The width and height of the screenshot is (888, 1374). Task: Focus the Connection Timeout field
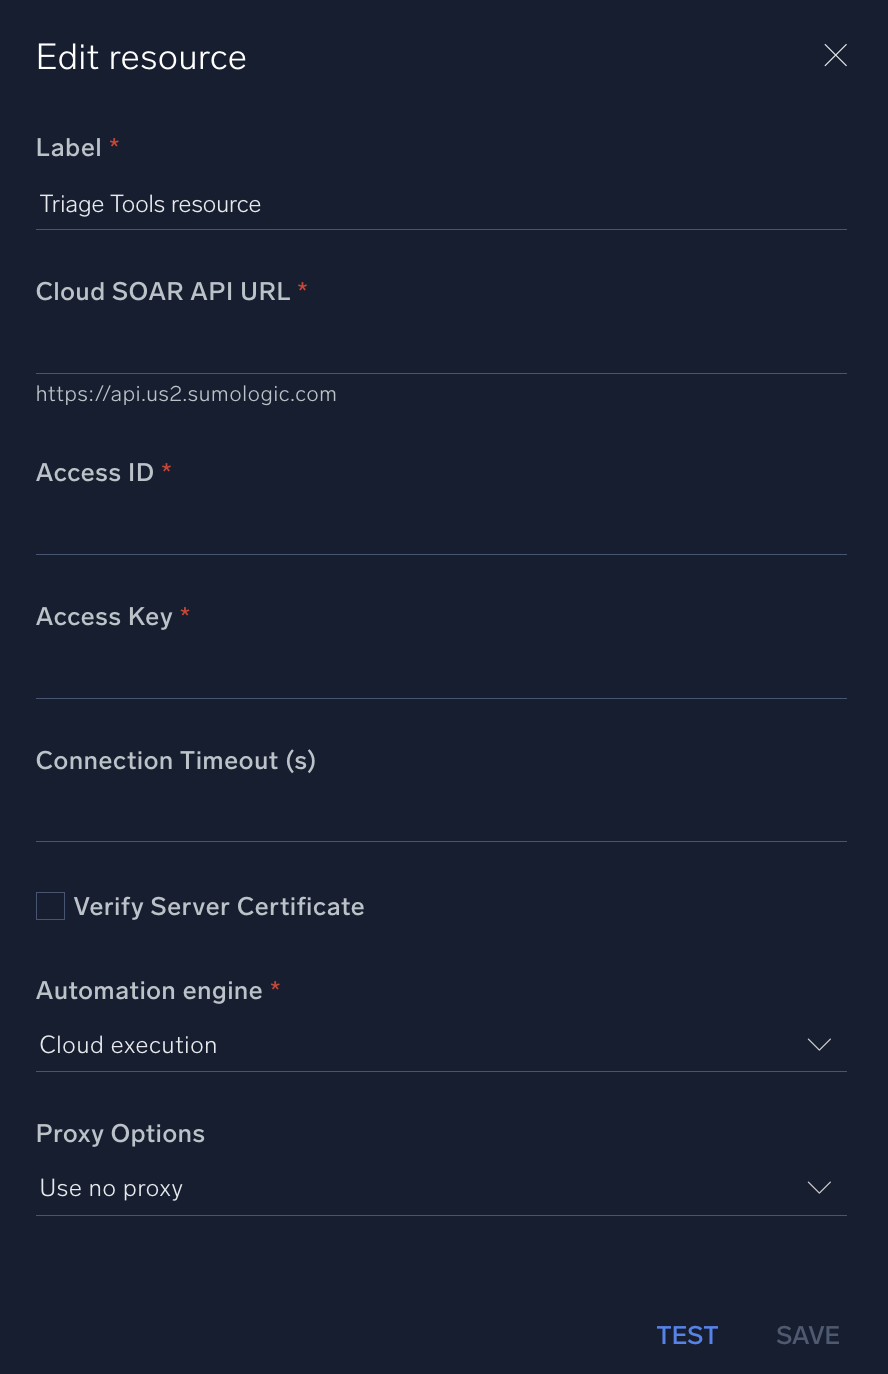[x=440, y=818]
